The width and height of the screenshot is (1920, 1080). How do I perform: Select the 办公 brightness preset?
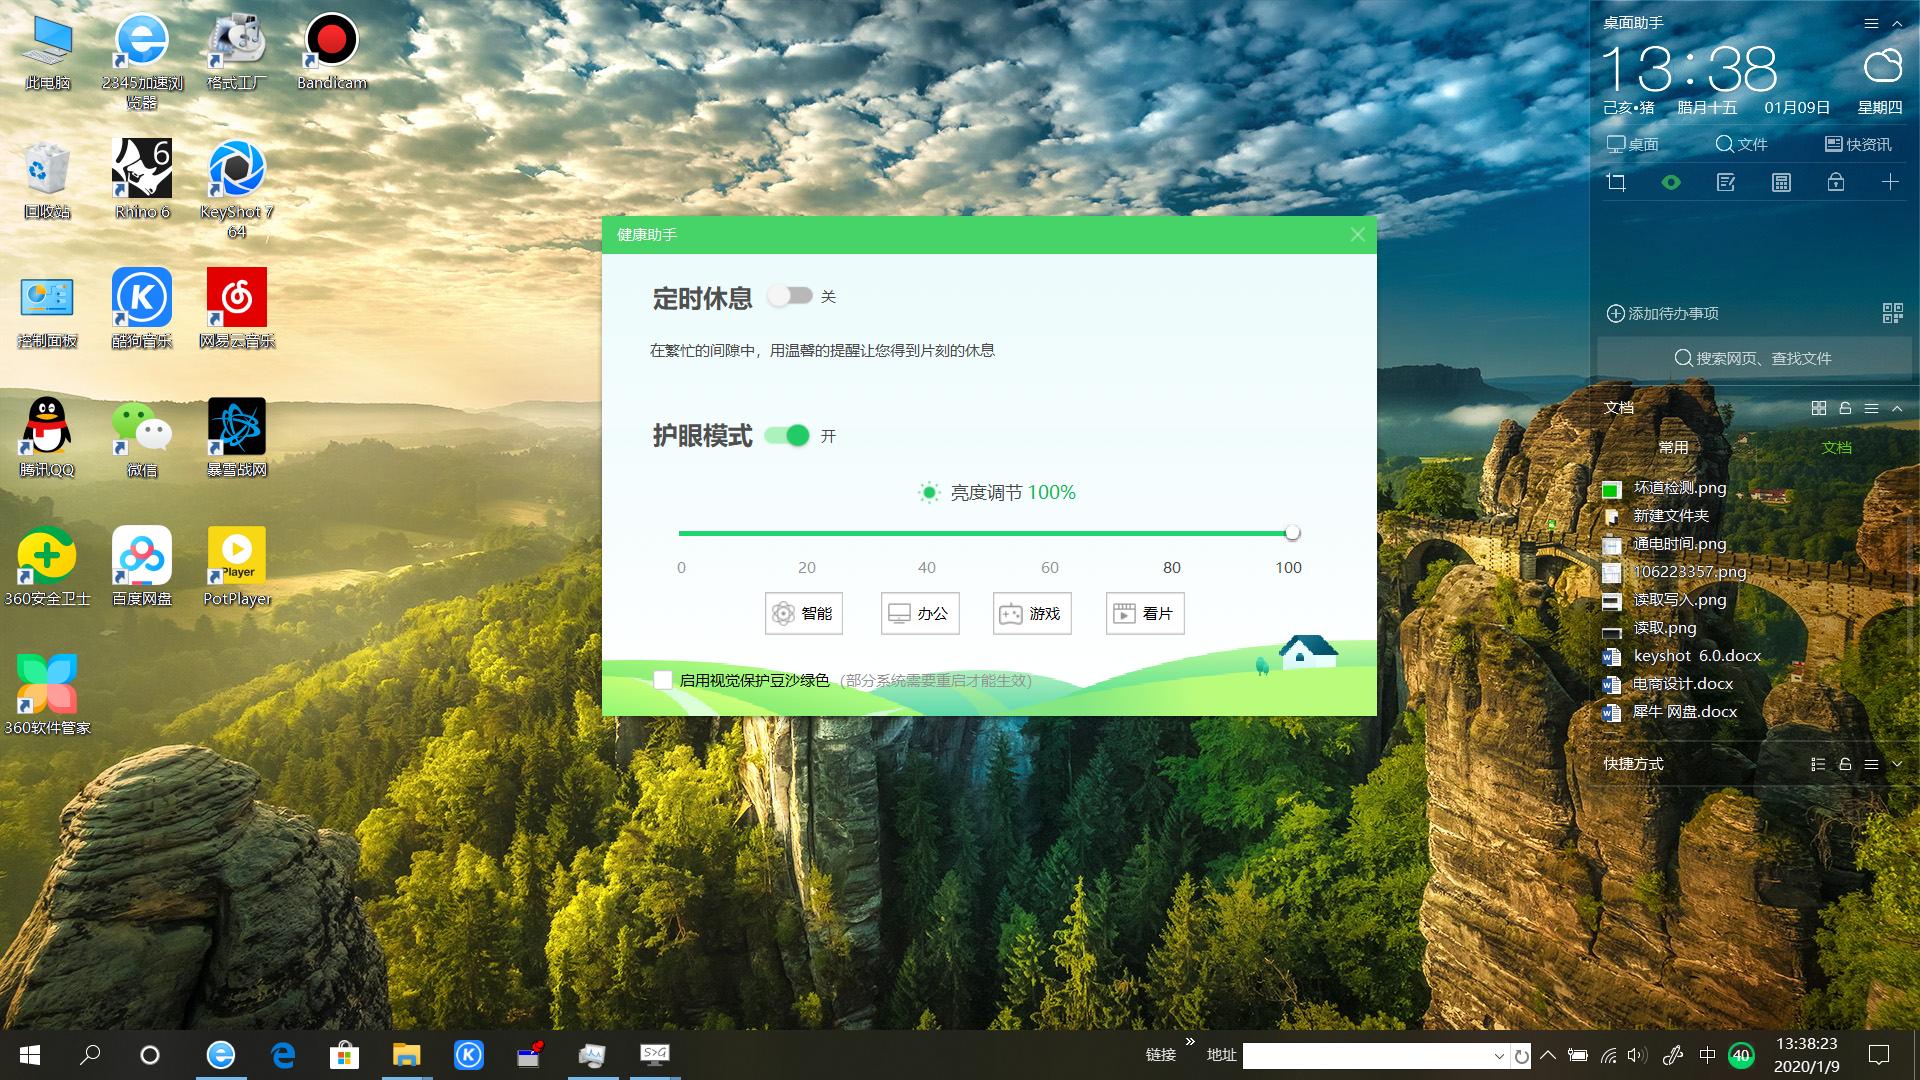click(x=919, y=614)
